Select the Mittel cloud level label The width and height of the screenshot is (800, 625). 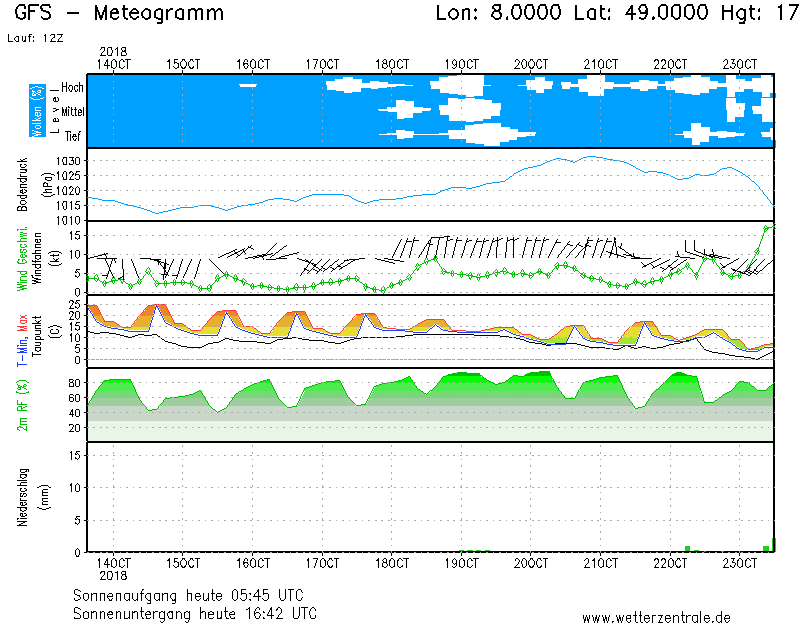(72, 112)
